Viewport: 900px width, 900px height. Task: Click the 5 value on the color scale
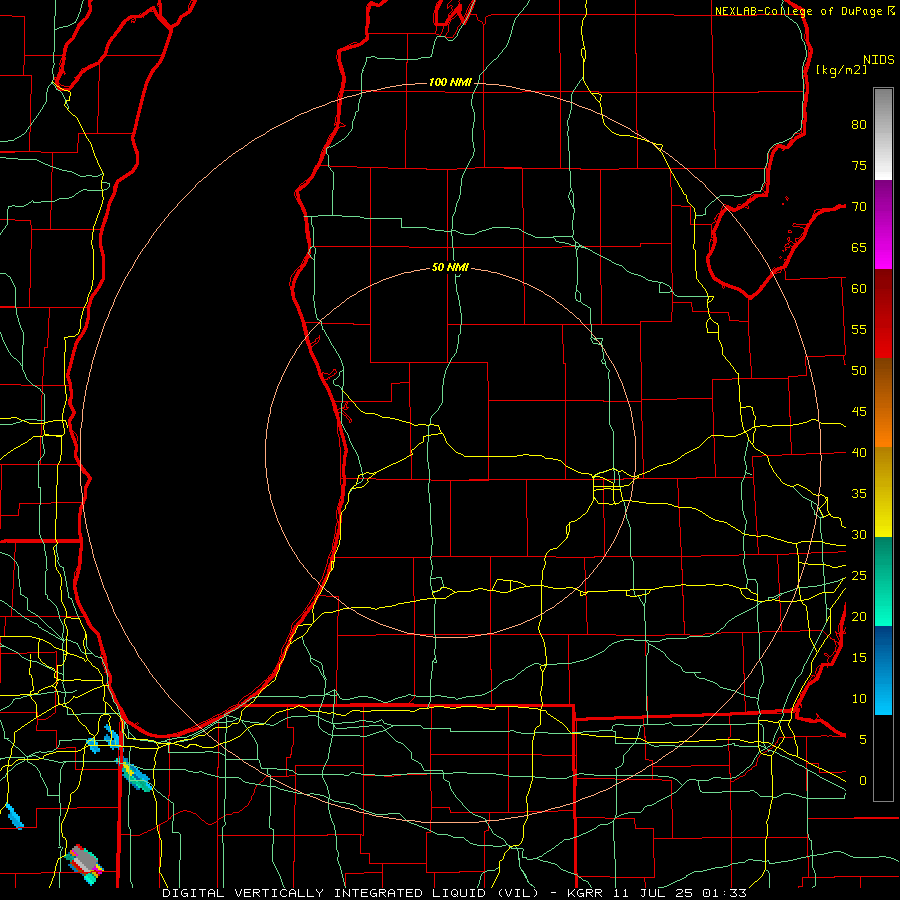(863, 740)
